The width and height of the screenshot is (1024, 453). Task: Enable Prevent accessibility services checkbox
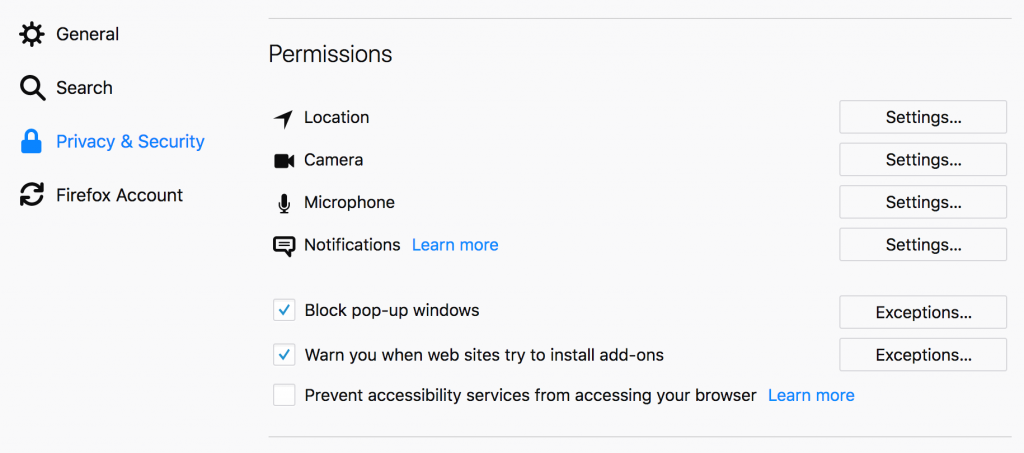(x=284, y=395)
